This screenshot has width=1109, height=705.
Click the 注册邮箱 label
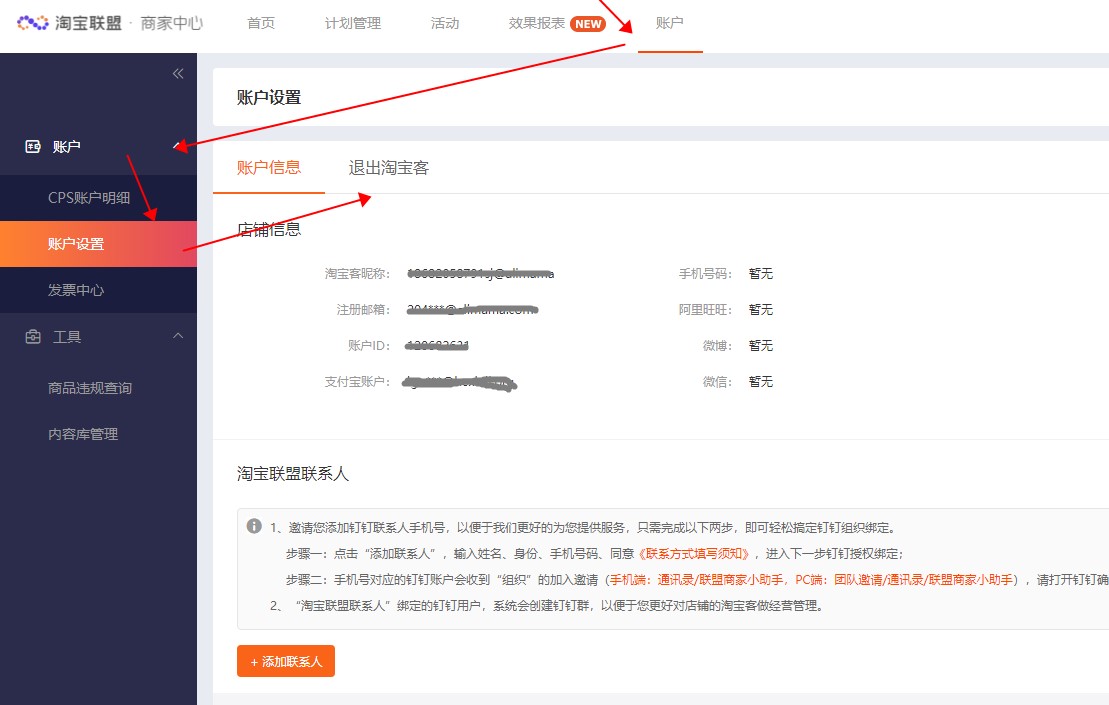[363, 310]
